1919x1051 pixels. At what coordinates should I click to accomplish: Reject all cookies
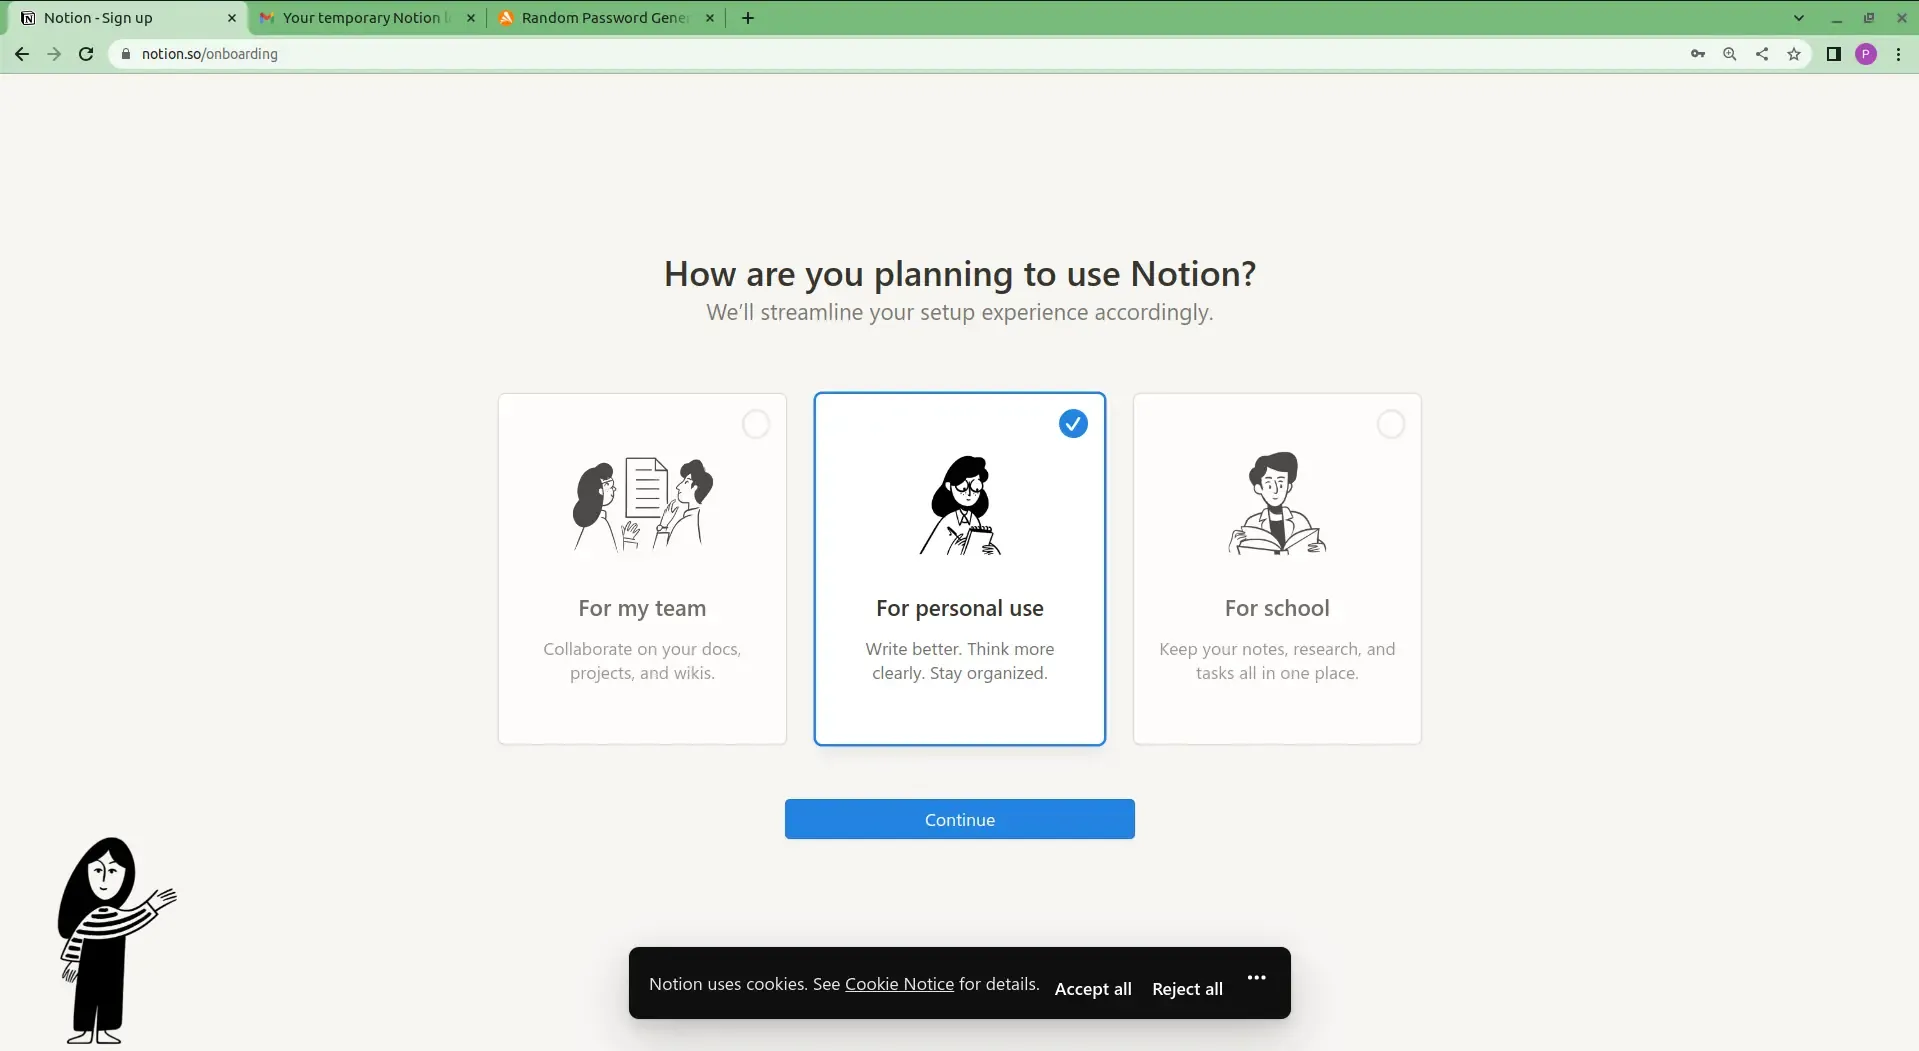[1187, 989]
